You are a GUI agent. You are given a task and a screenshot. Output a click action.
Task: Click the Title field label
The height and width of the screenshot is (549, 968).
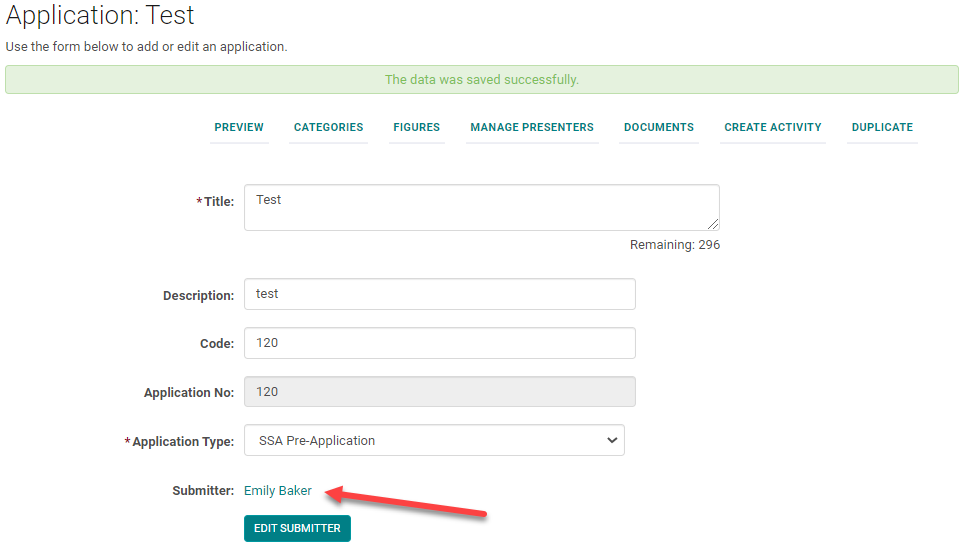[218, 202]
